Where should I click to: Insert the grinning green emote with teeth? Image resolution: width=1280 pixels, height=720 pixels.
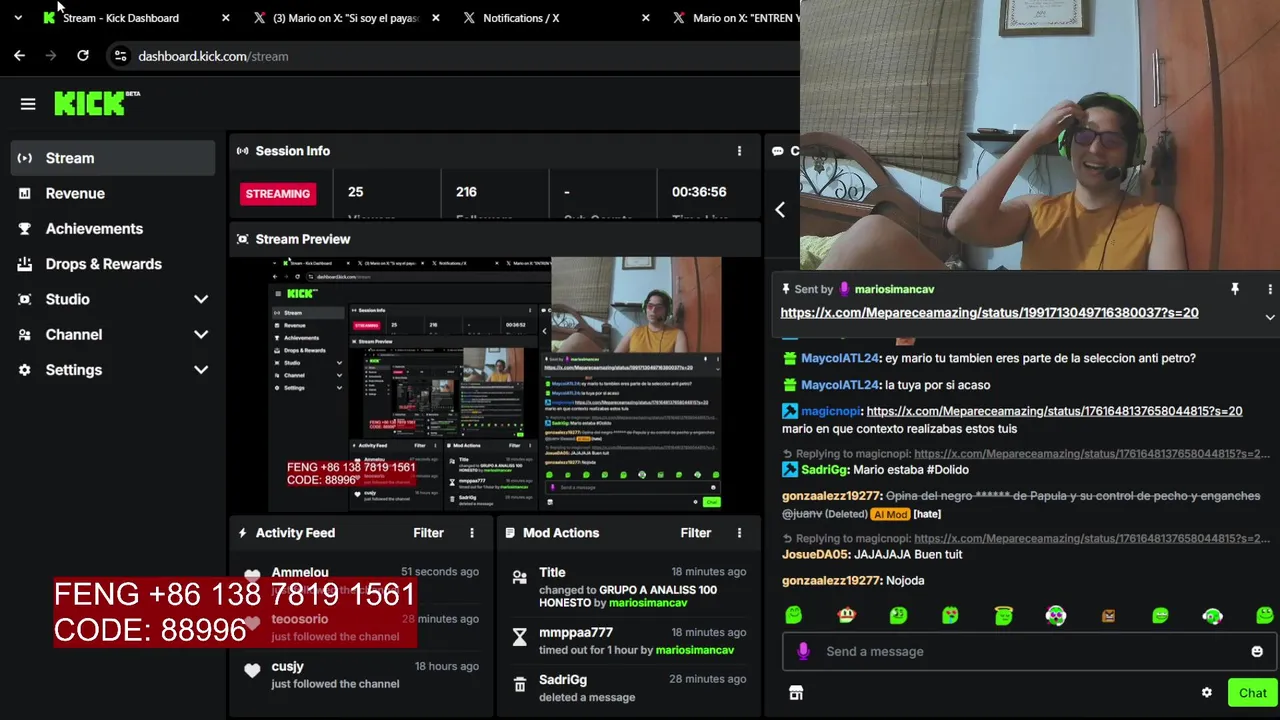coord(1160,615)
